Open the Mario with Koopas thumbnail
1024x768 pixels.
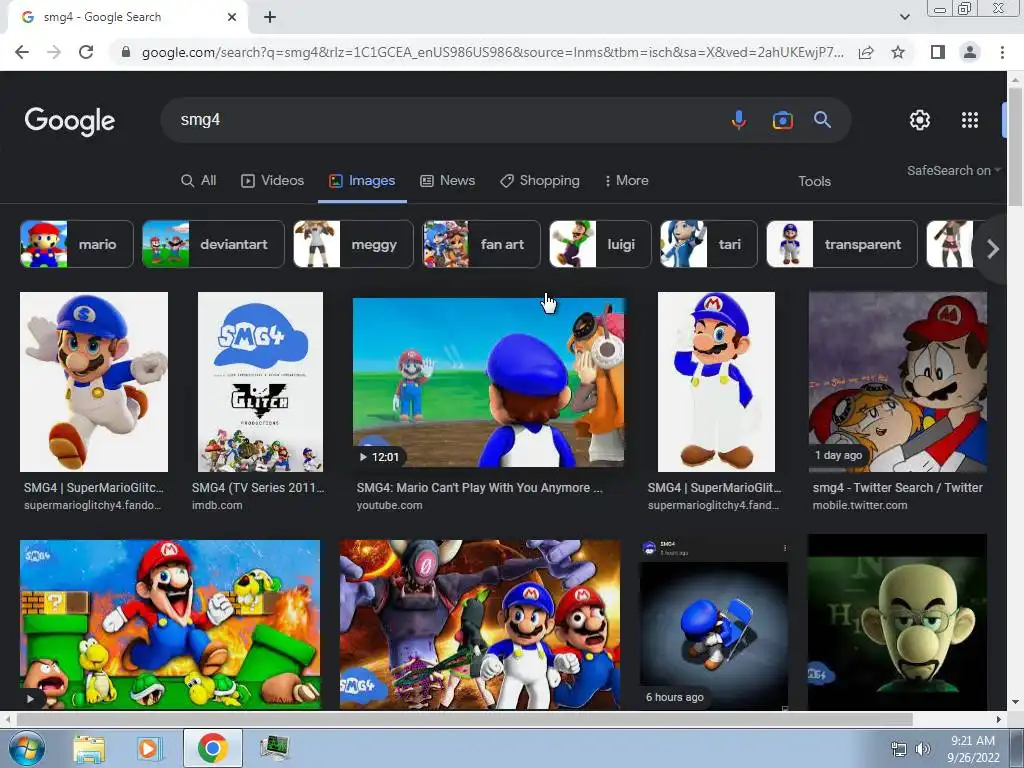tap(170, 624)
